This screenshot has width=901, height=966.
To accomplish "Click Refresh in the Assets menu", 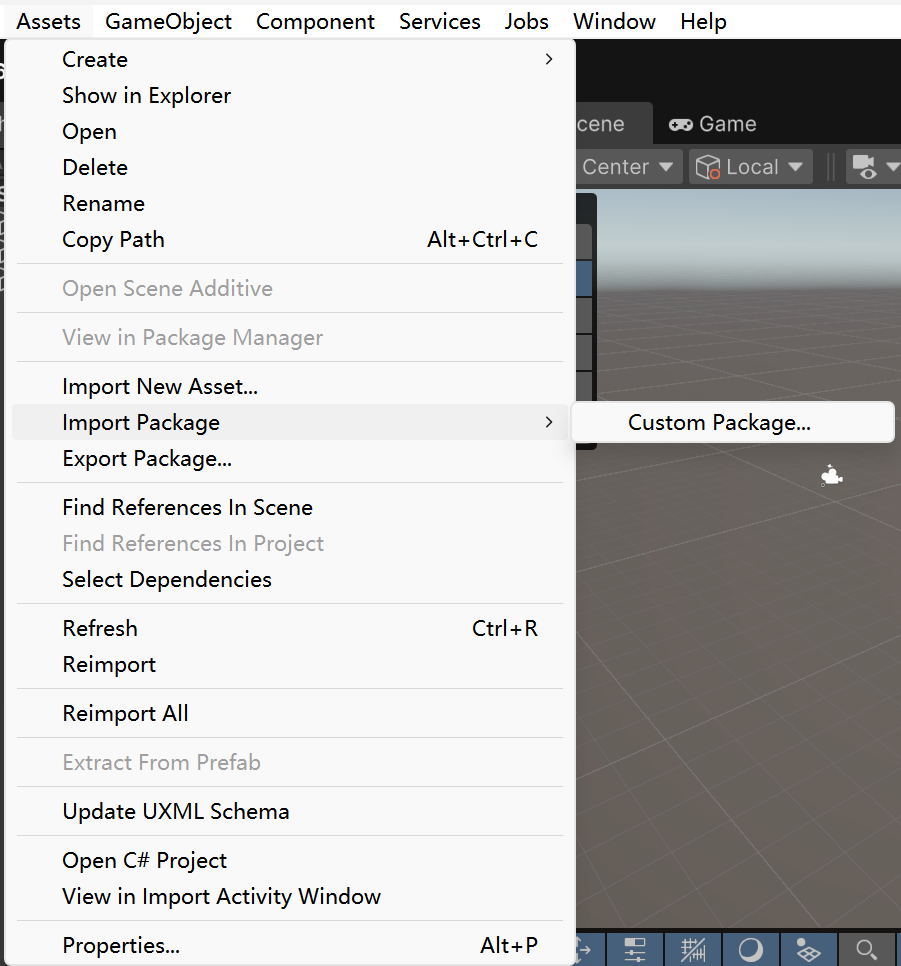I will tap(100, 628).
